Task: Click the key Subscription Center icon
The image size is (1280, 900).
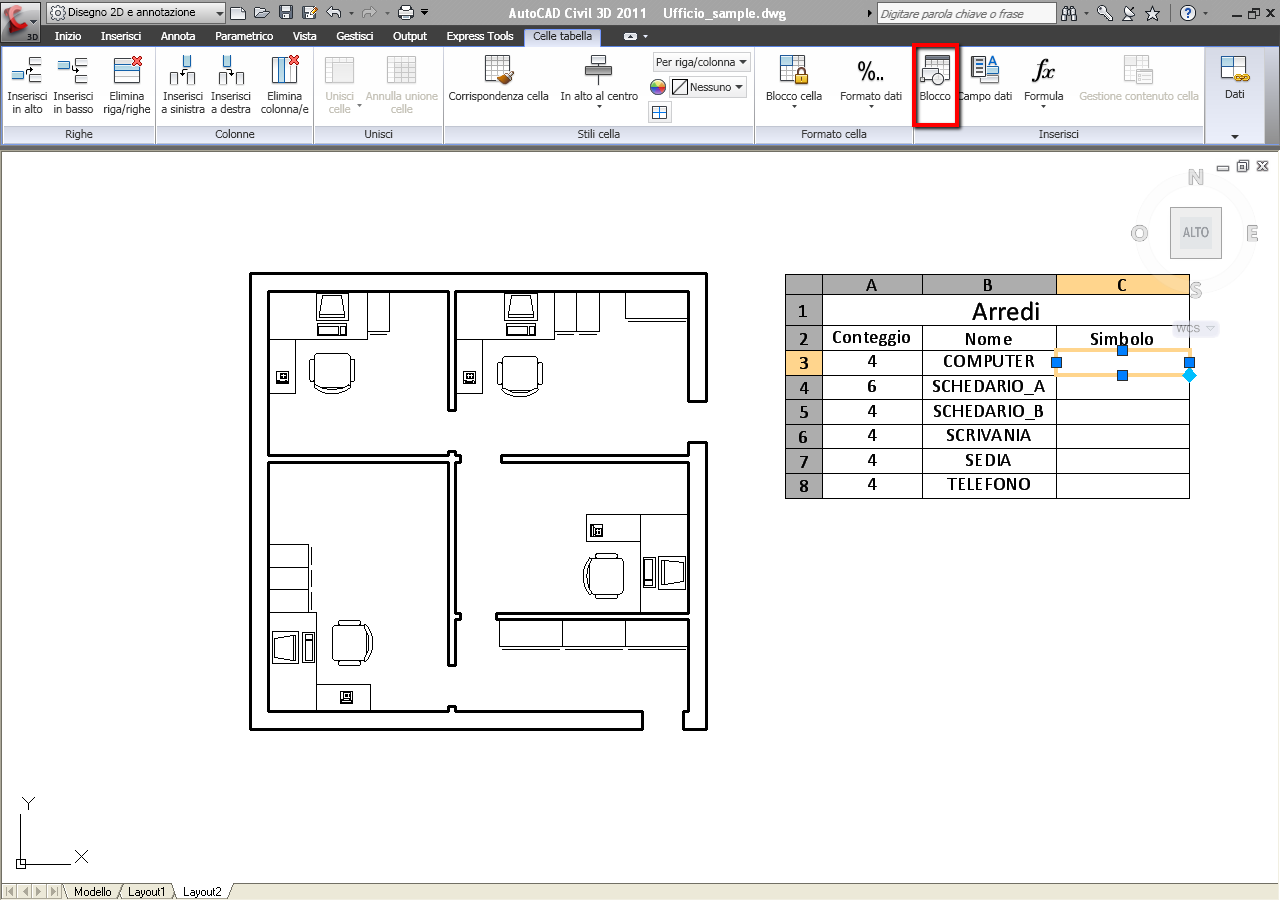Action: coord(1105,13)
